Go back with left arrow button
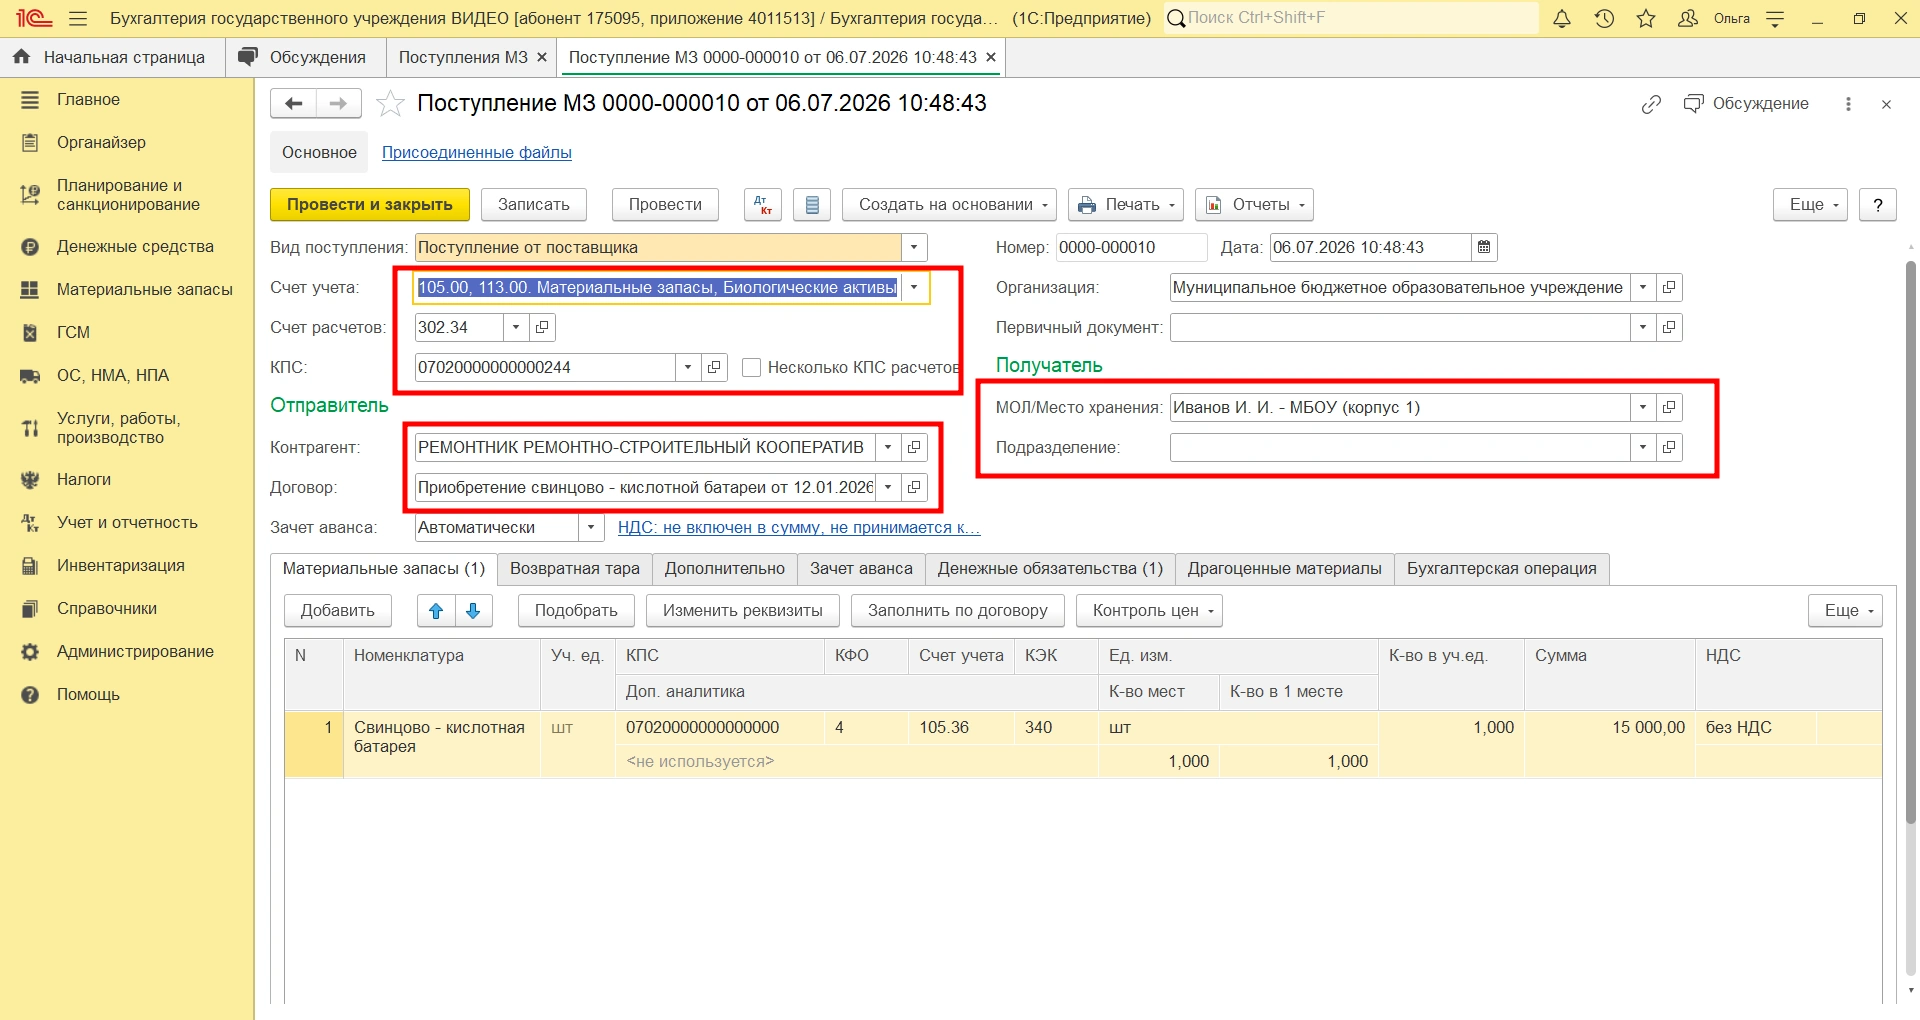Viewport: 1920px width, 1020px height. tap(293, 103)
